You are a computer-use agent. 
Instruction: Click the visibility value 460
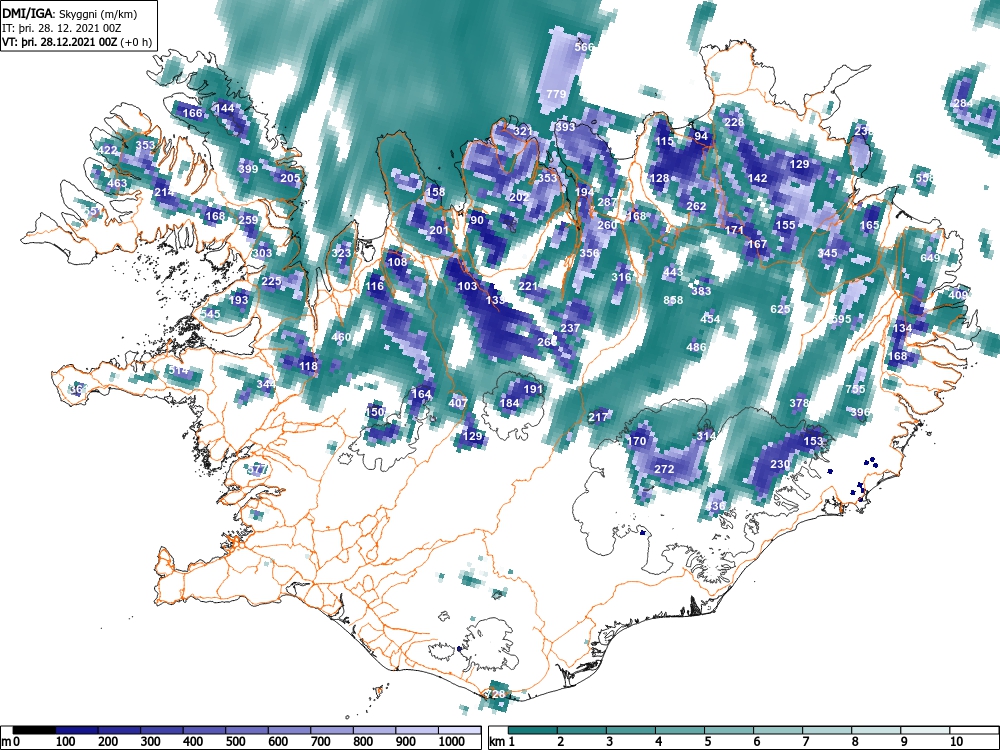pos(341,337)
